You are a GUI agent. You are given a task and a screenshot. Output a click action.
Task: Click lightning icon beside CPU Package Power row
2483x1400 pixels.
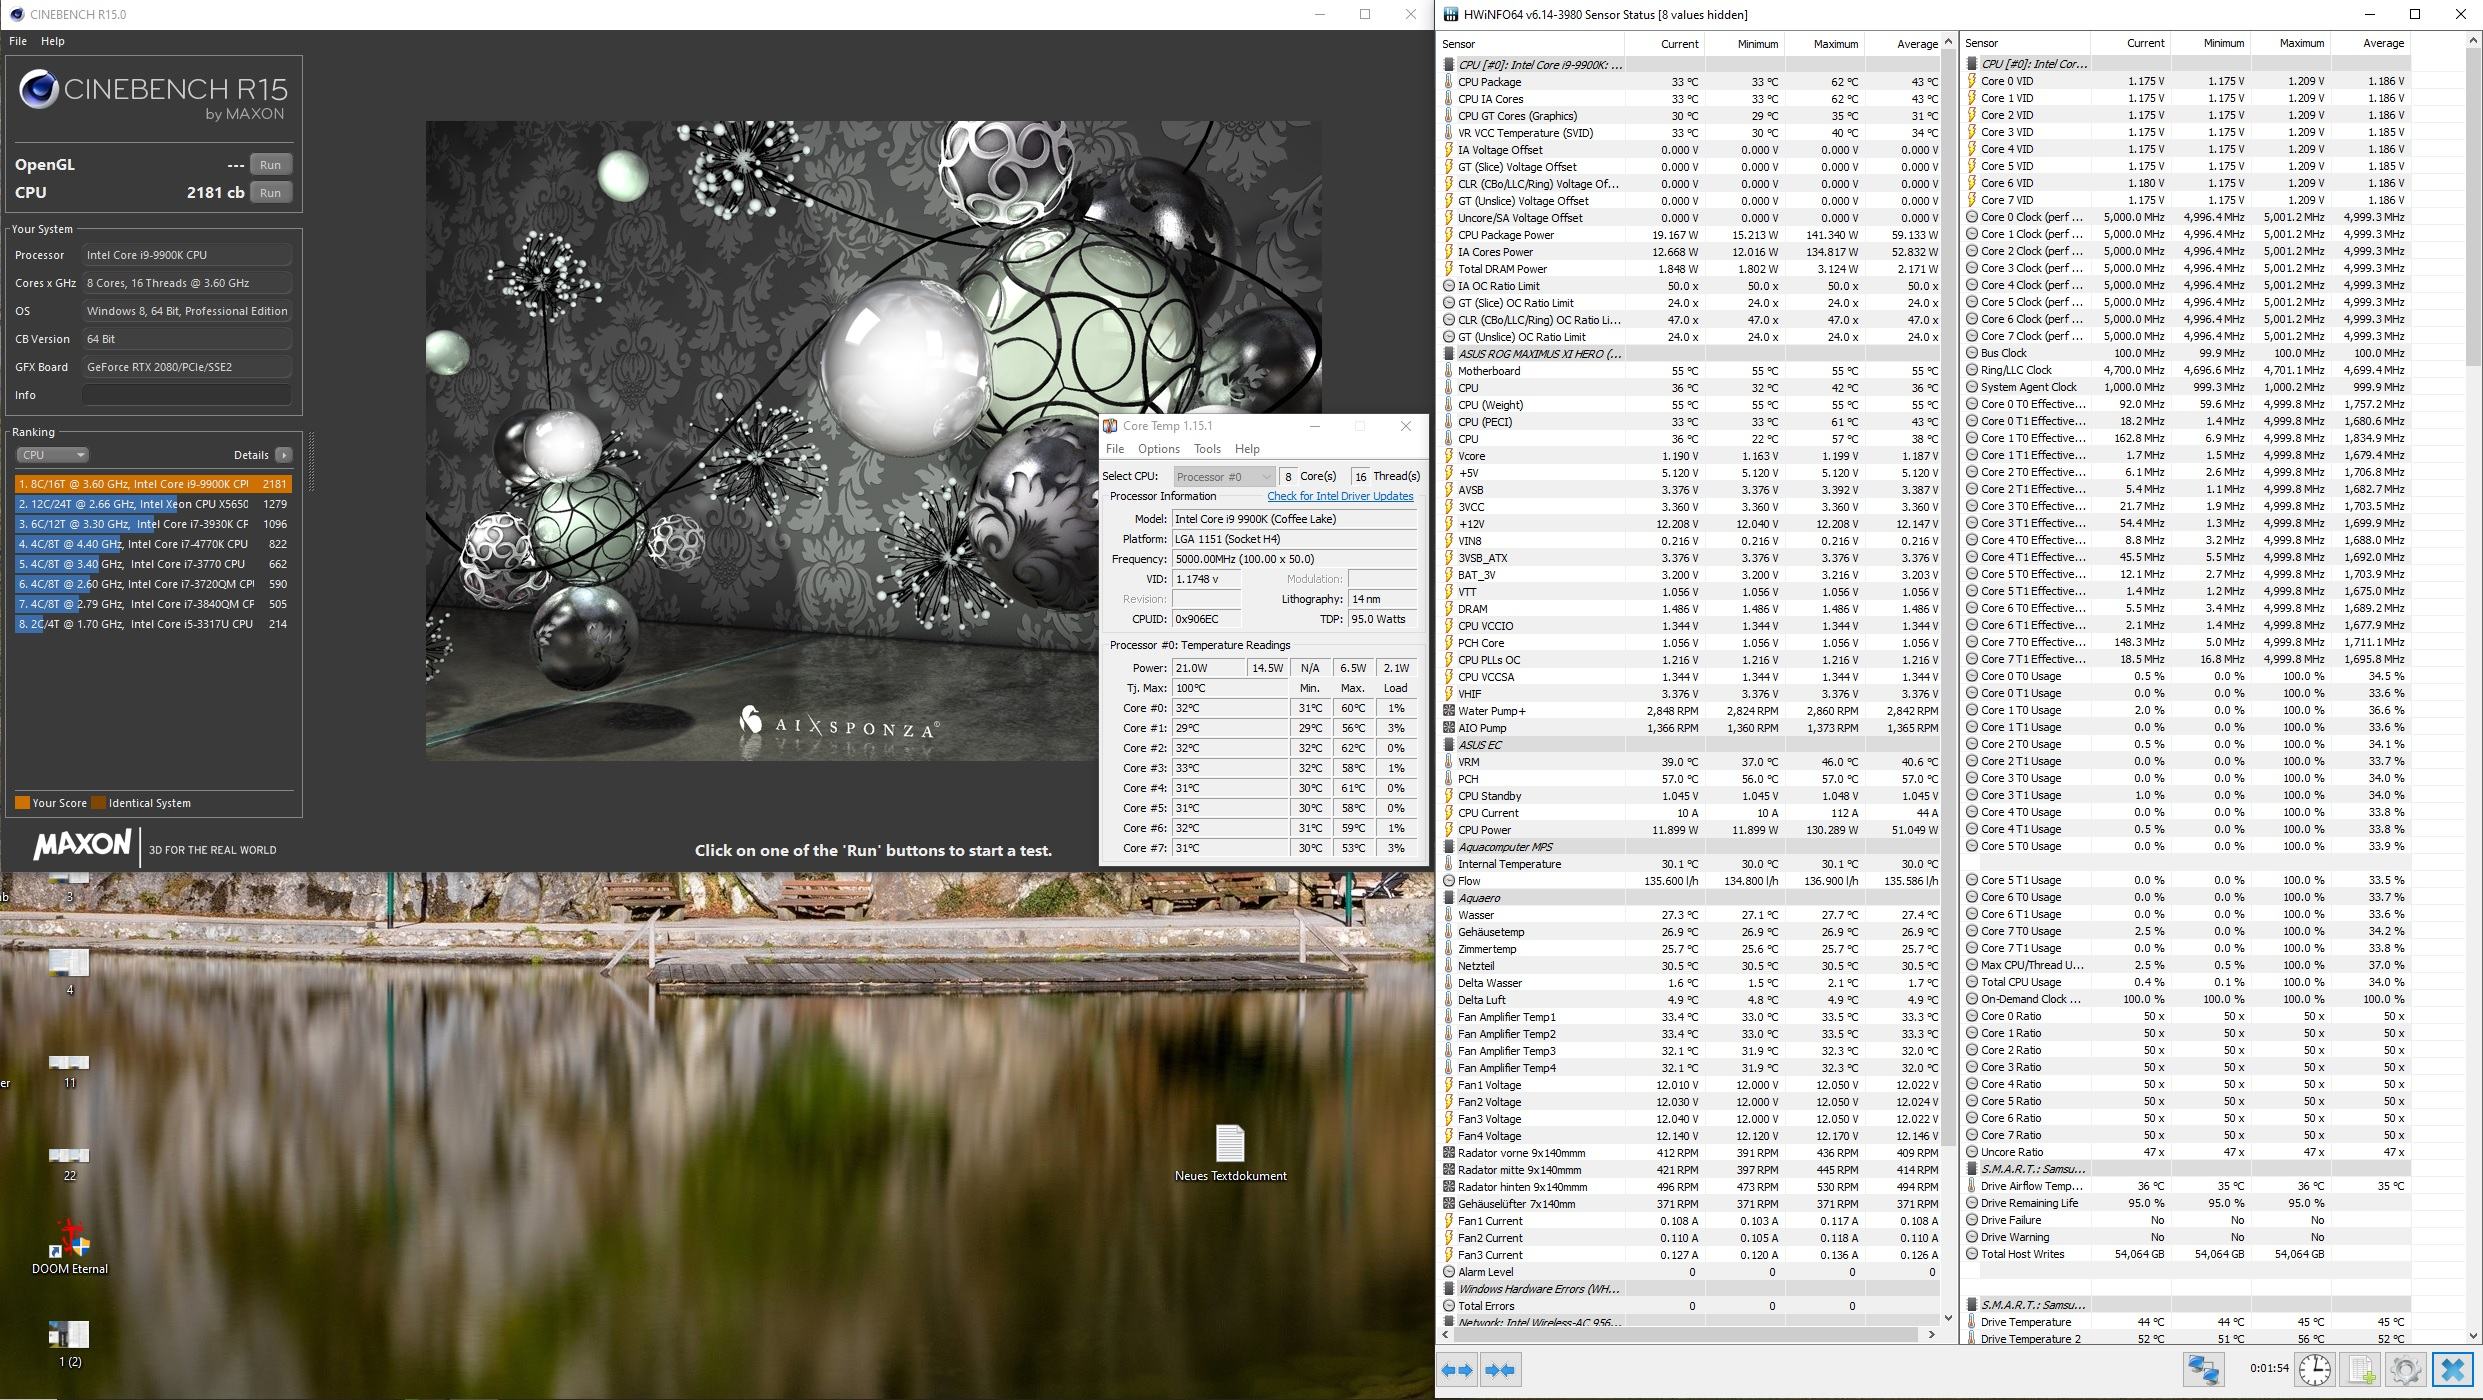[1448, 235]
